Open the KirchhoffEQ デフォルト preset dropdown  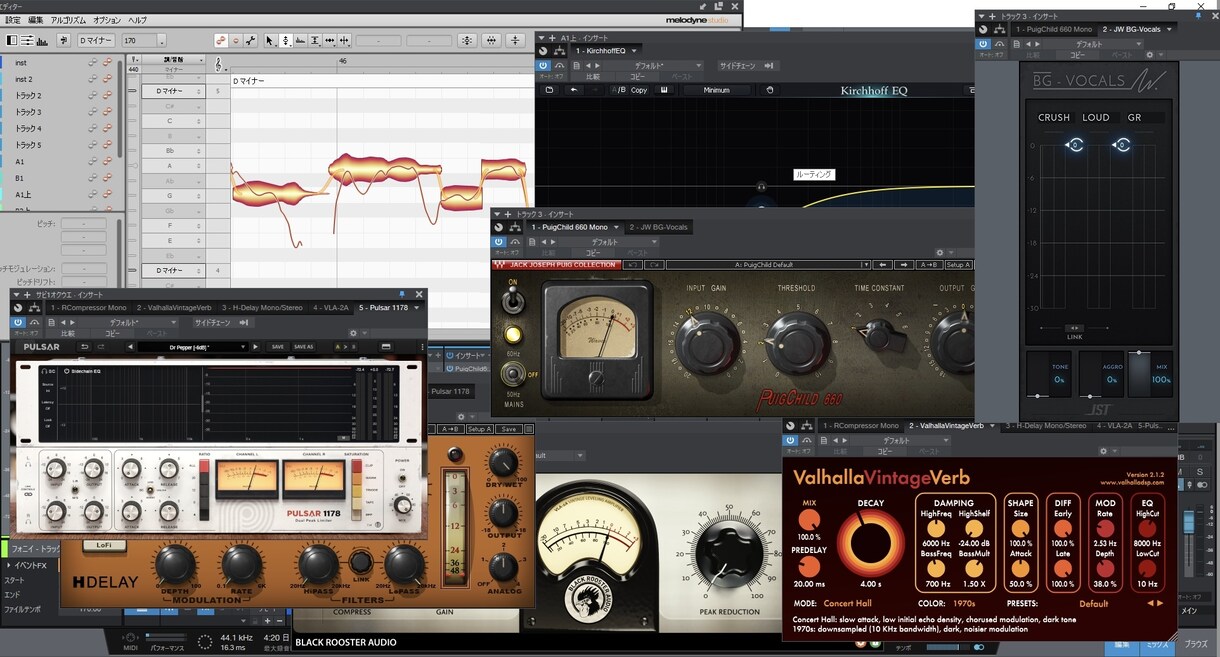[699, 66]
